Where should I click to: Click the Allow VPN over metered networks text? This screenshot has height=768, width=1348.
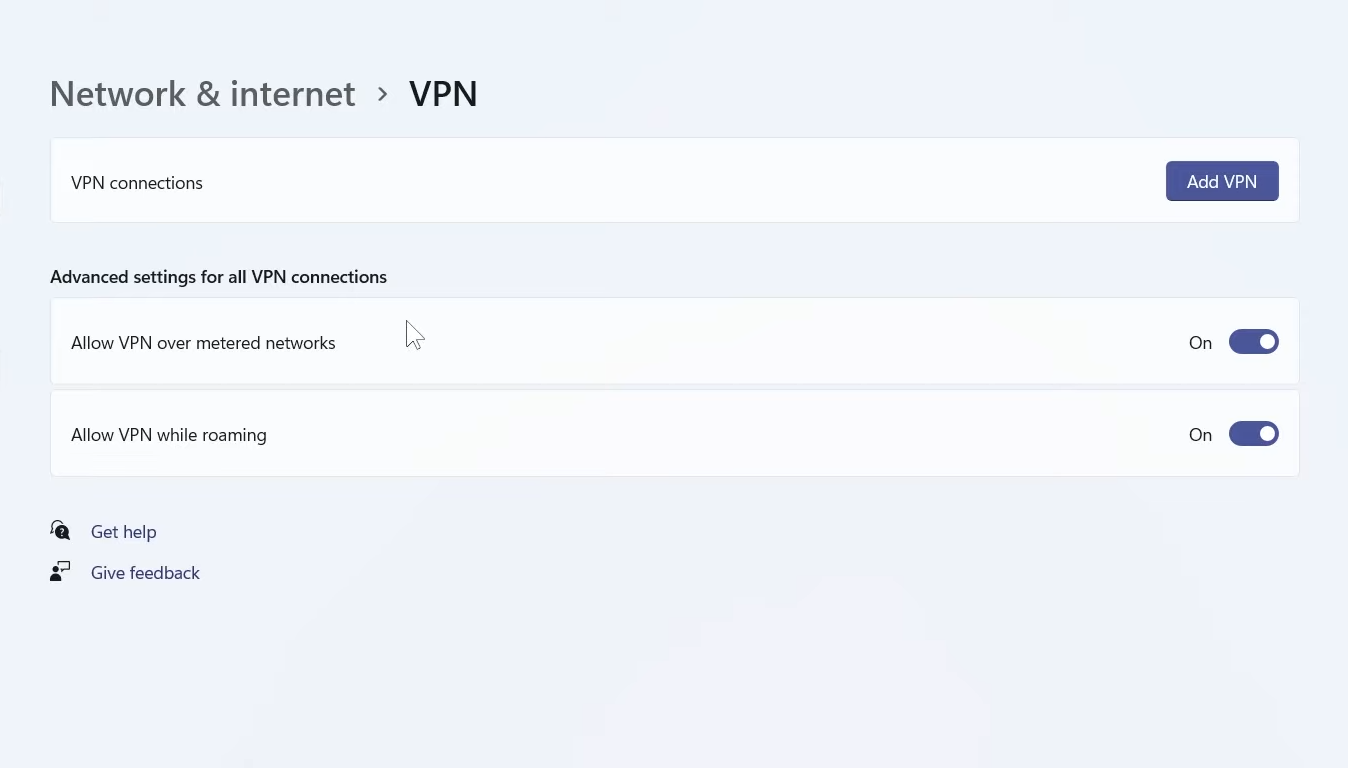(203, 343)
